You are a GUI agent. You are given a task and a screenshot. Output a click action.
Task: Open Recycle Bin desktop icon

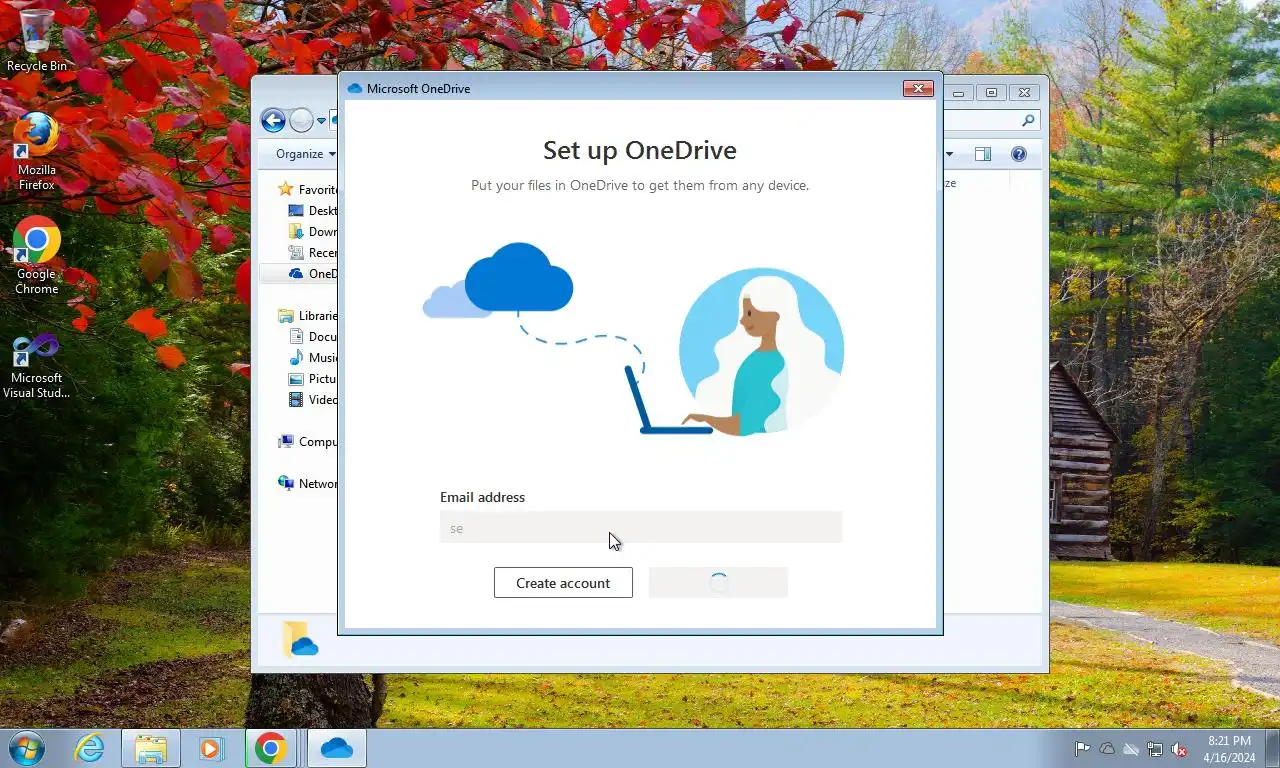pos(37,41)
